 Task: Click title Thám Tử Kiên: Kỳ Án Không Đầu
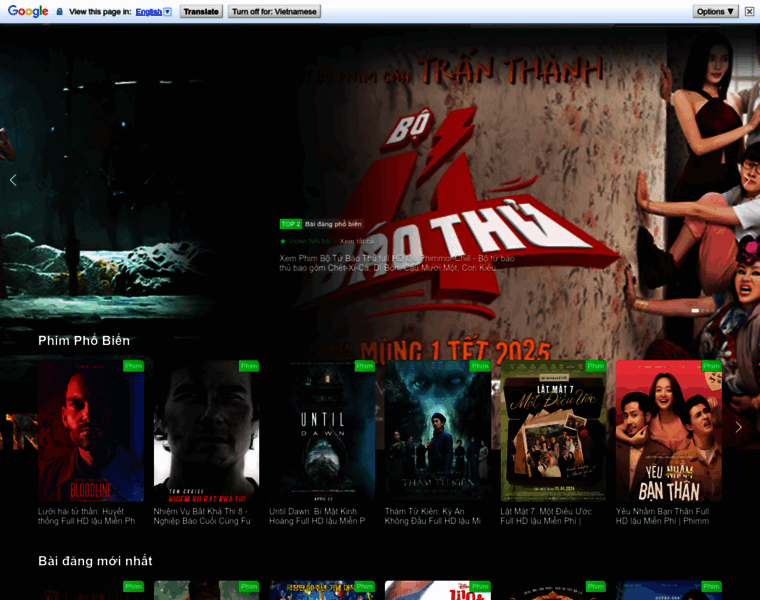433,516
